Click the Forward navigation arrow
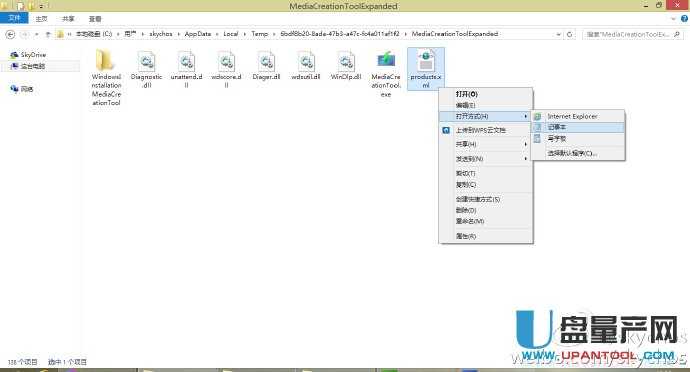 (x=25, y=34)
